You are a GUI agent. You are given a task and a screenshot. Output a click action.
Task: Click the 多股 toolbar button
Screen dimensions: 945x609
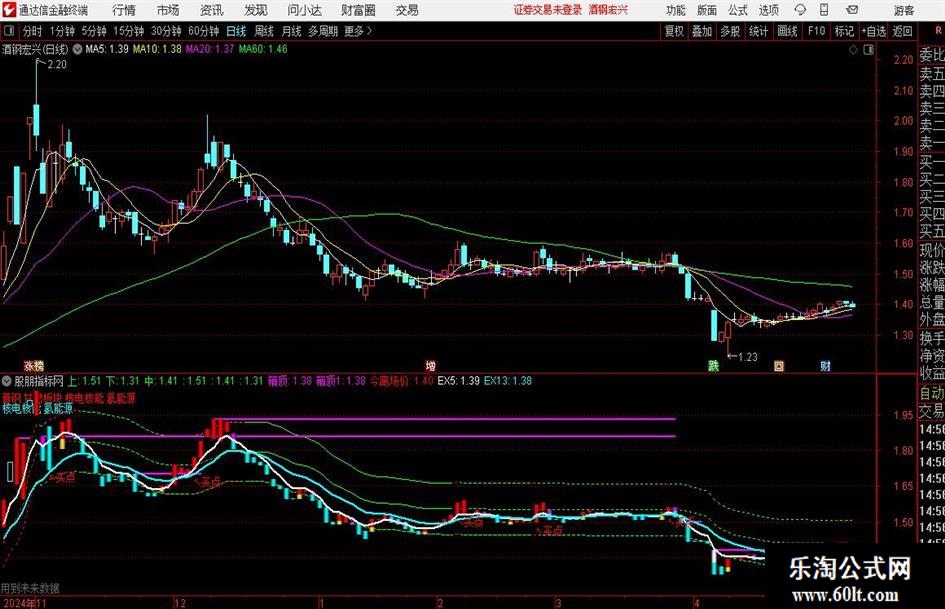pos(730,31)
